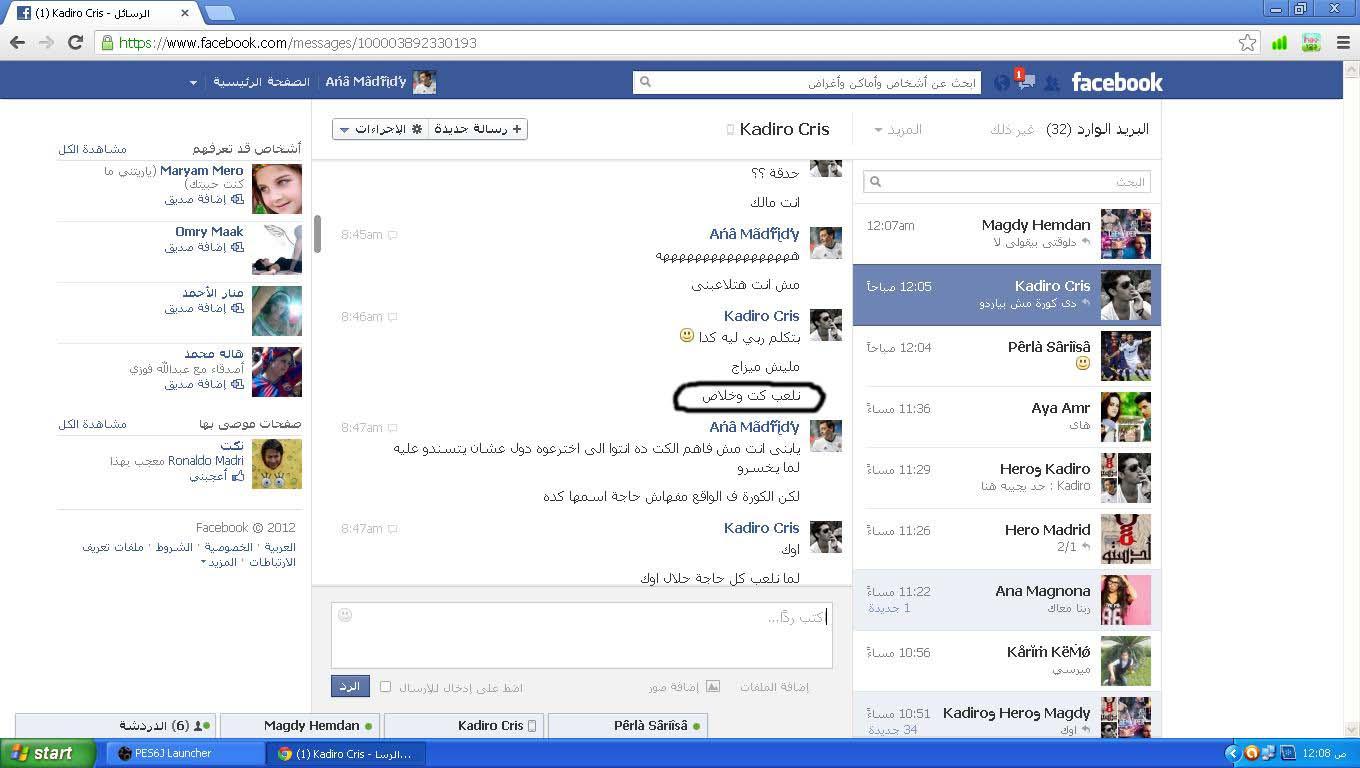Open Pêrlà Sârîîsâ chat tab
The width and height of the screenshot is (1360, 768).
[x=628, y=726]
